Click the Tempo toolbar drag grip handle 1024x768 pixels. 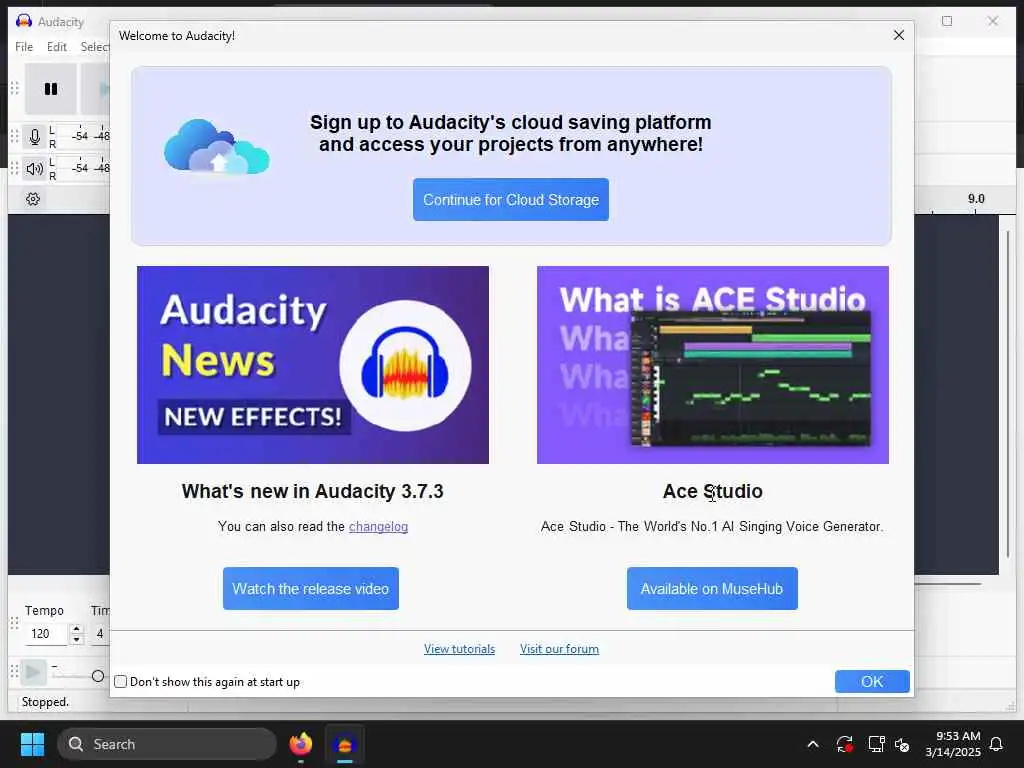click(14, 623)
